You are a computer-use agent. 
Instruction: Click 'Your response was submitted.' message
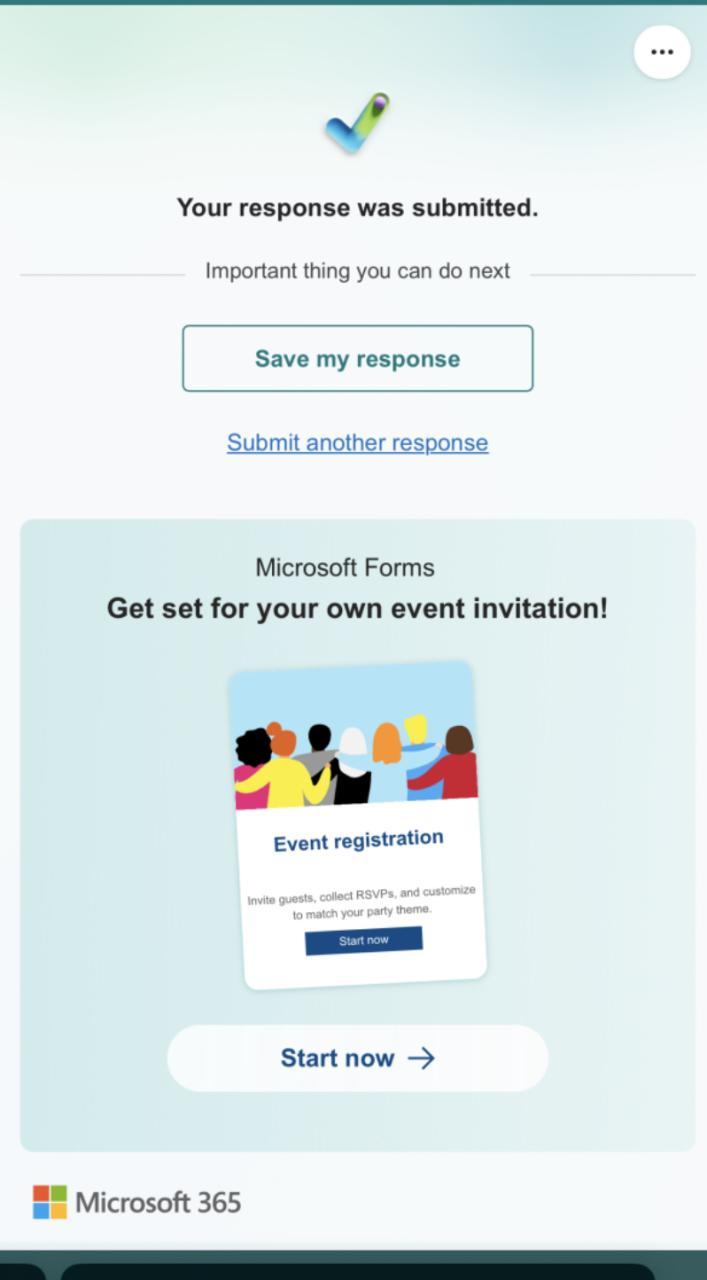coord(357,208)
